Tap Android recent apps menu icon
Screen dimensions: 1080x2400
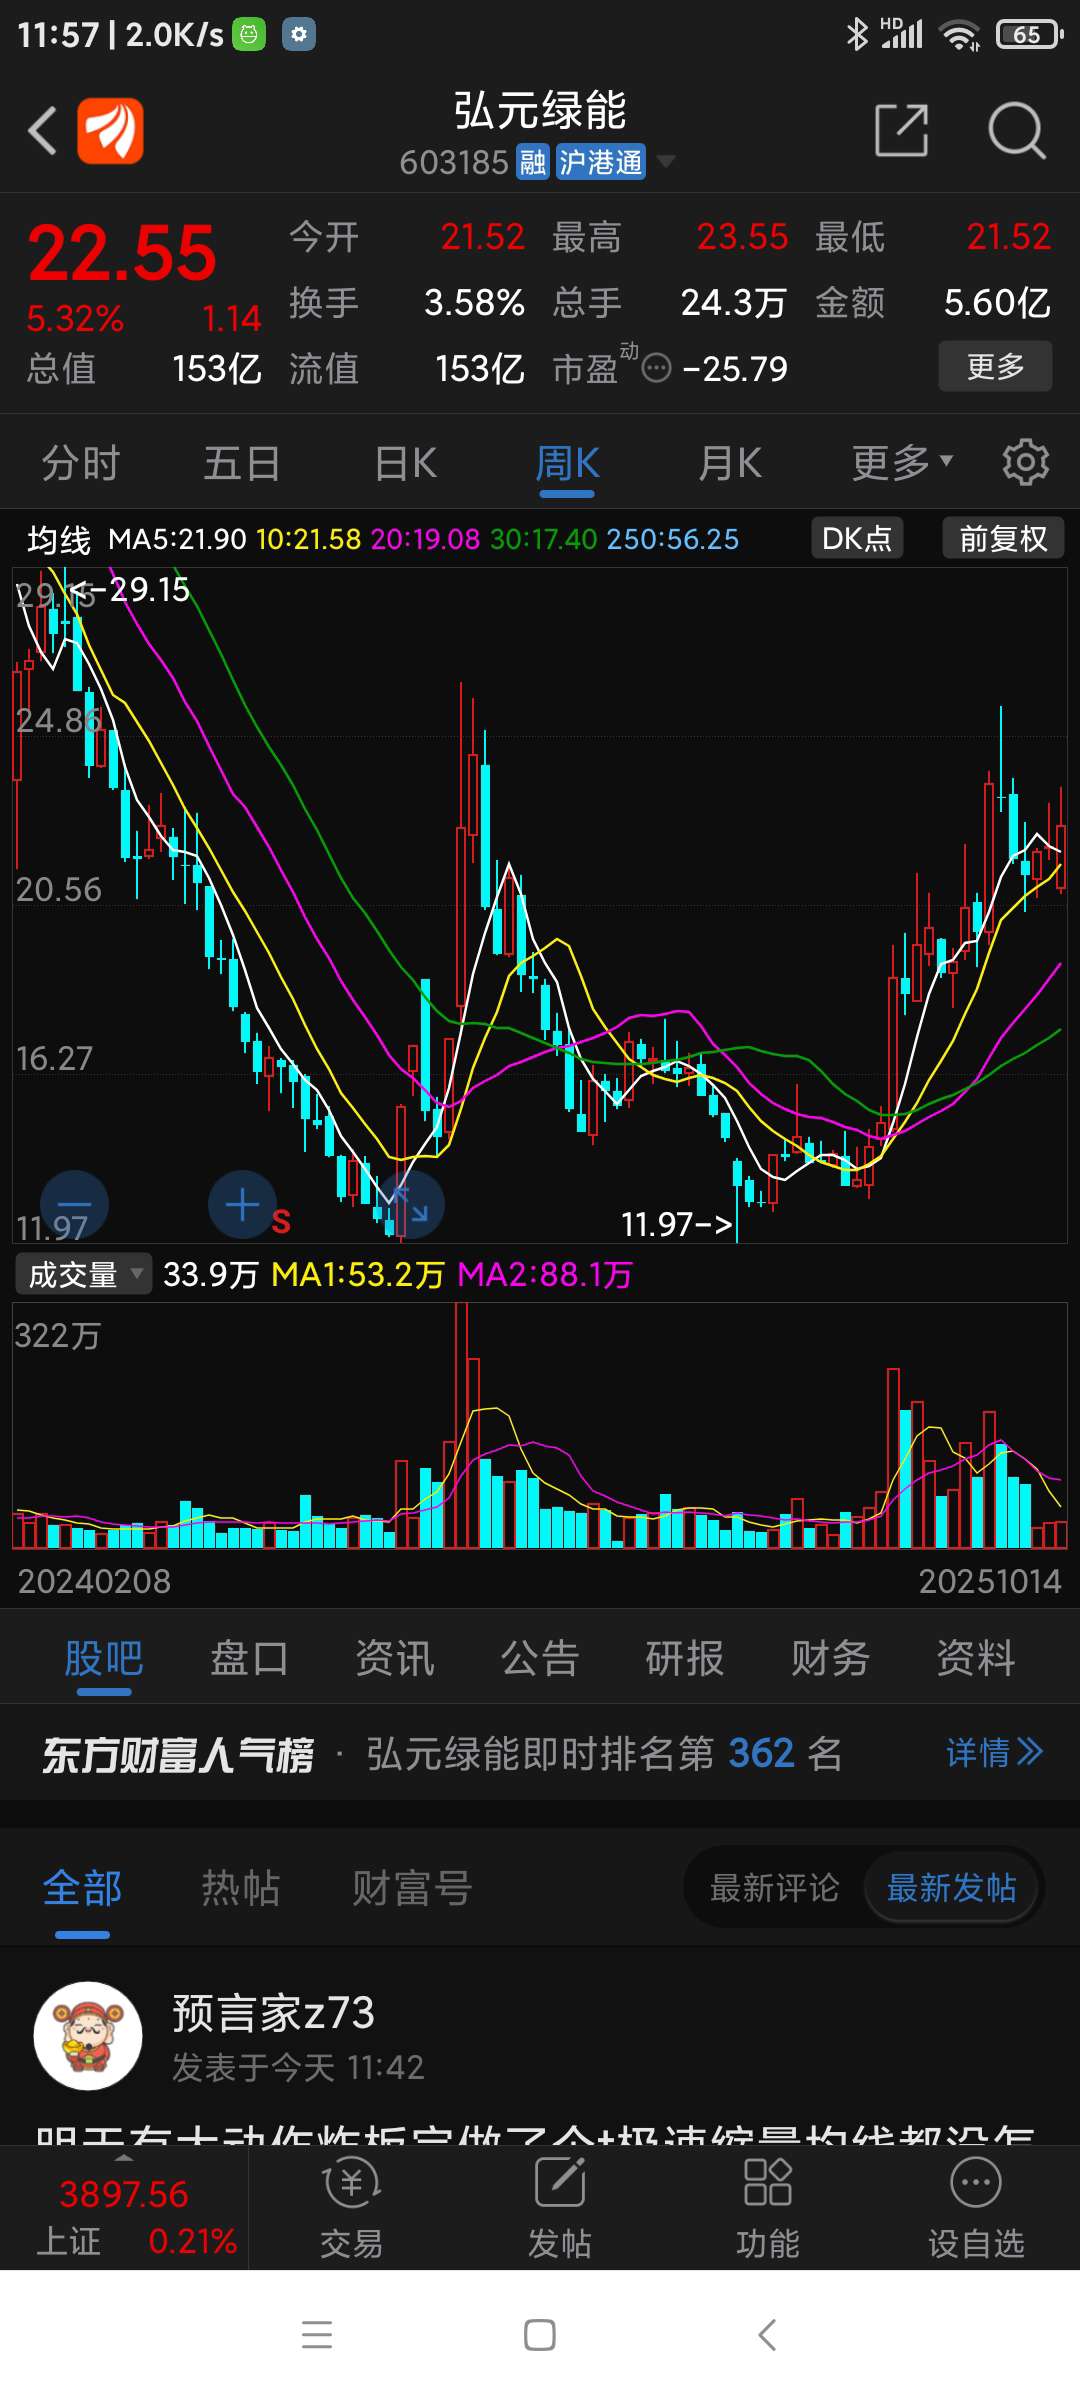(317, 2335)
